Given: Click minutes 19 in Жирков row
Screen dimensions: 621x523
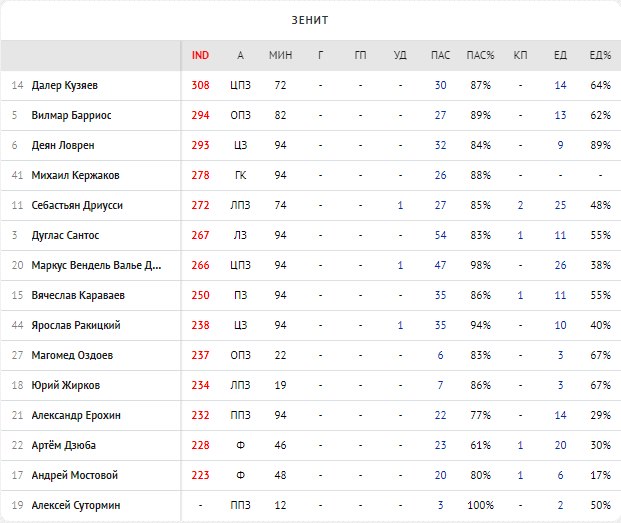Looking at the screenshot, I should pos(280,385).
